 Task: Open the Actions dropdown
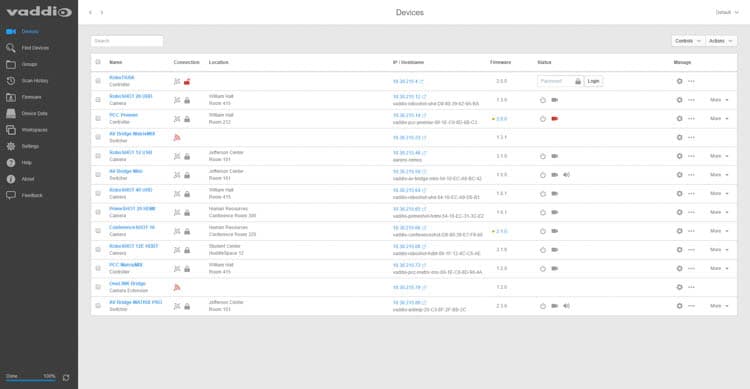point(721,41)
